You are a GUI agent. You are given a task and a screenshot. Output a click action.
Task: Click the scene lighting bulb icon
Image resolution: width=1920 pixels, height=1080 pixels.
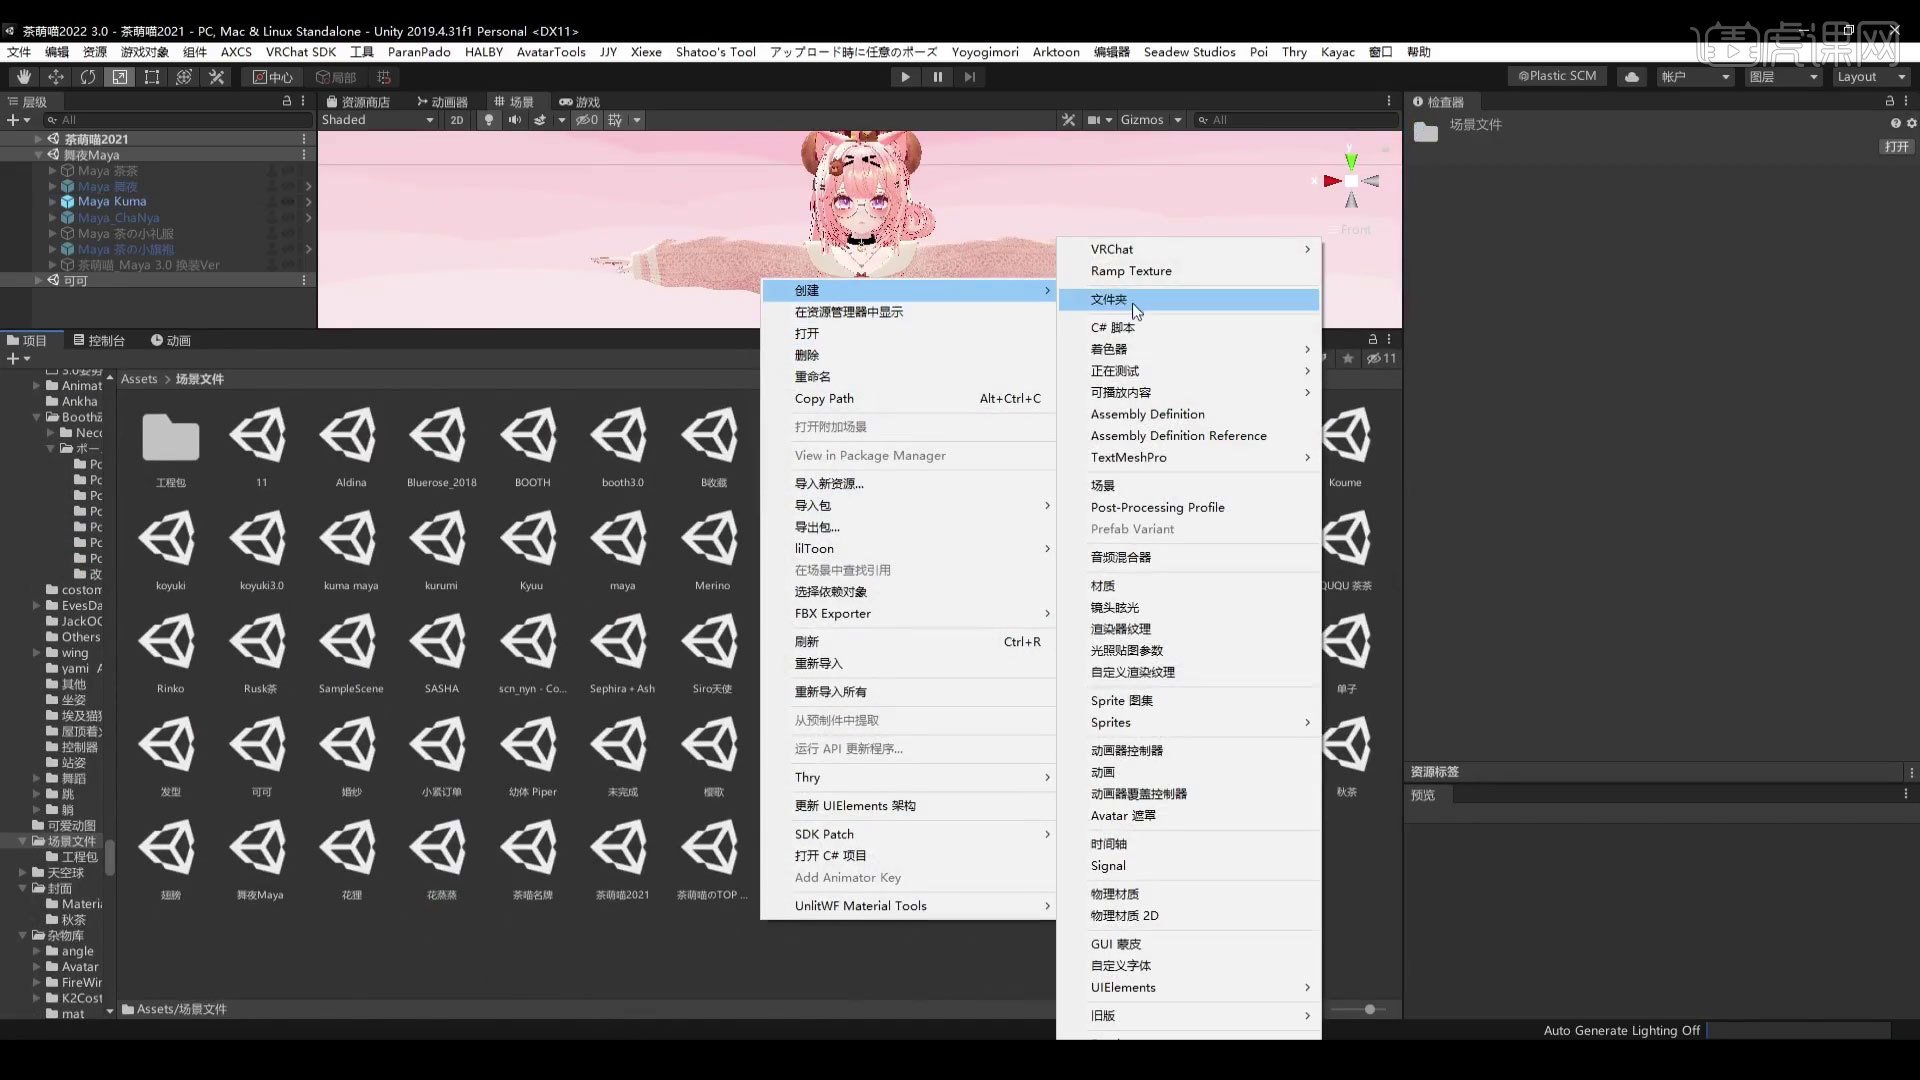[x=488, y=120]
